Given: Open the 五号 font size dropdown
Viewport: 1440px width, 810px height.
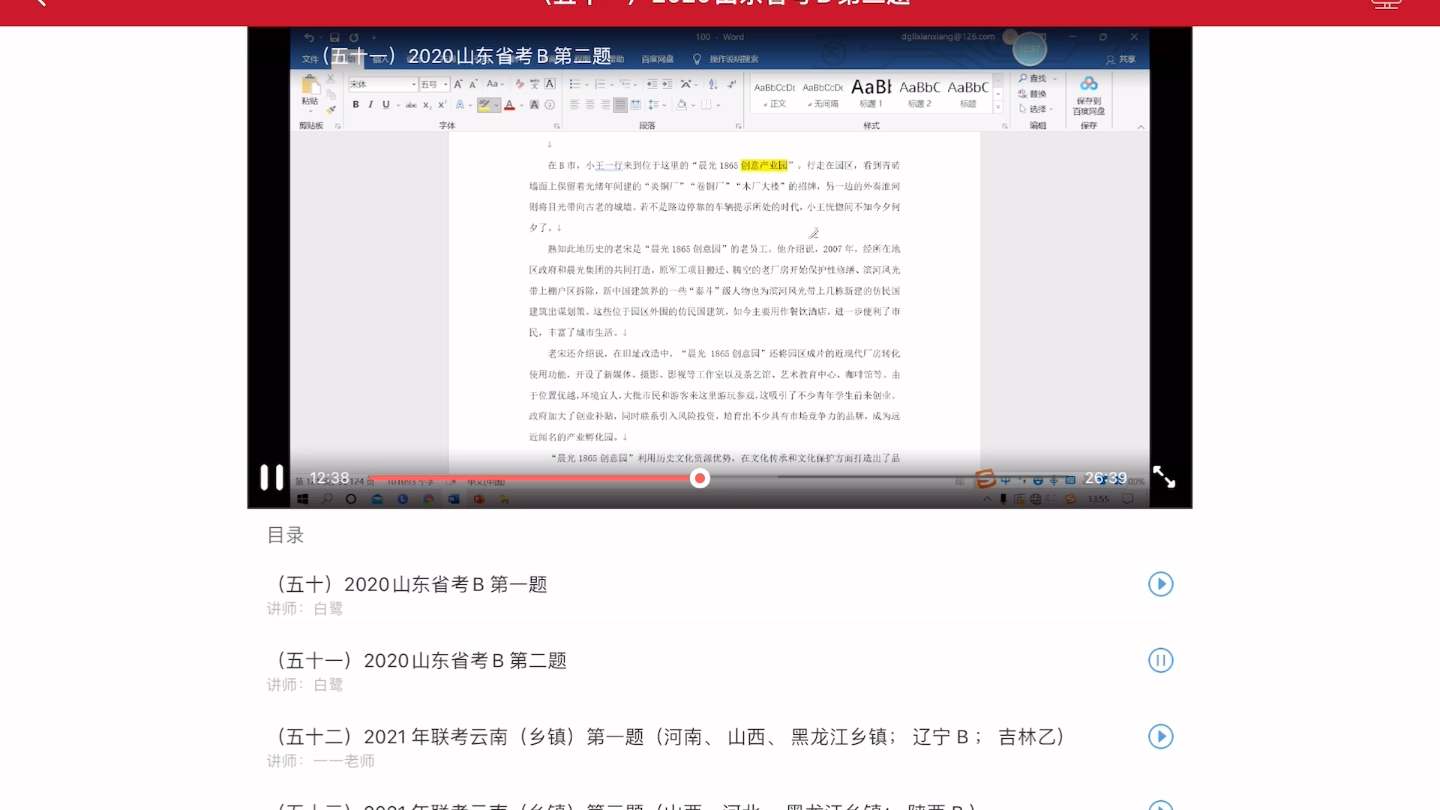Looking at the screenshot, I should (x=446, y=84).
